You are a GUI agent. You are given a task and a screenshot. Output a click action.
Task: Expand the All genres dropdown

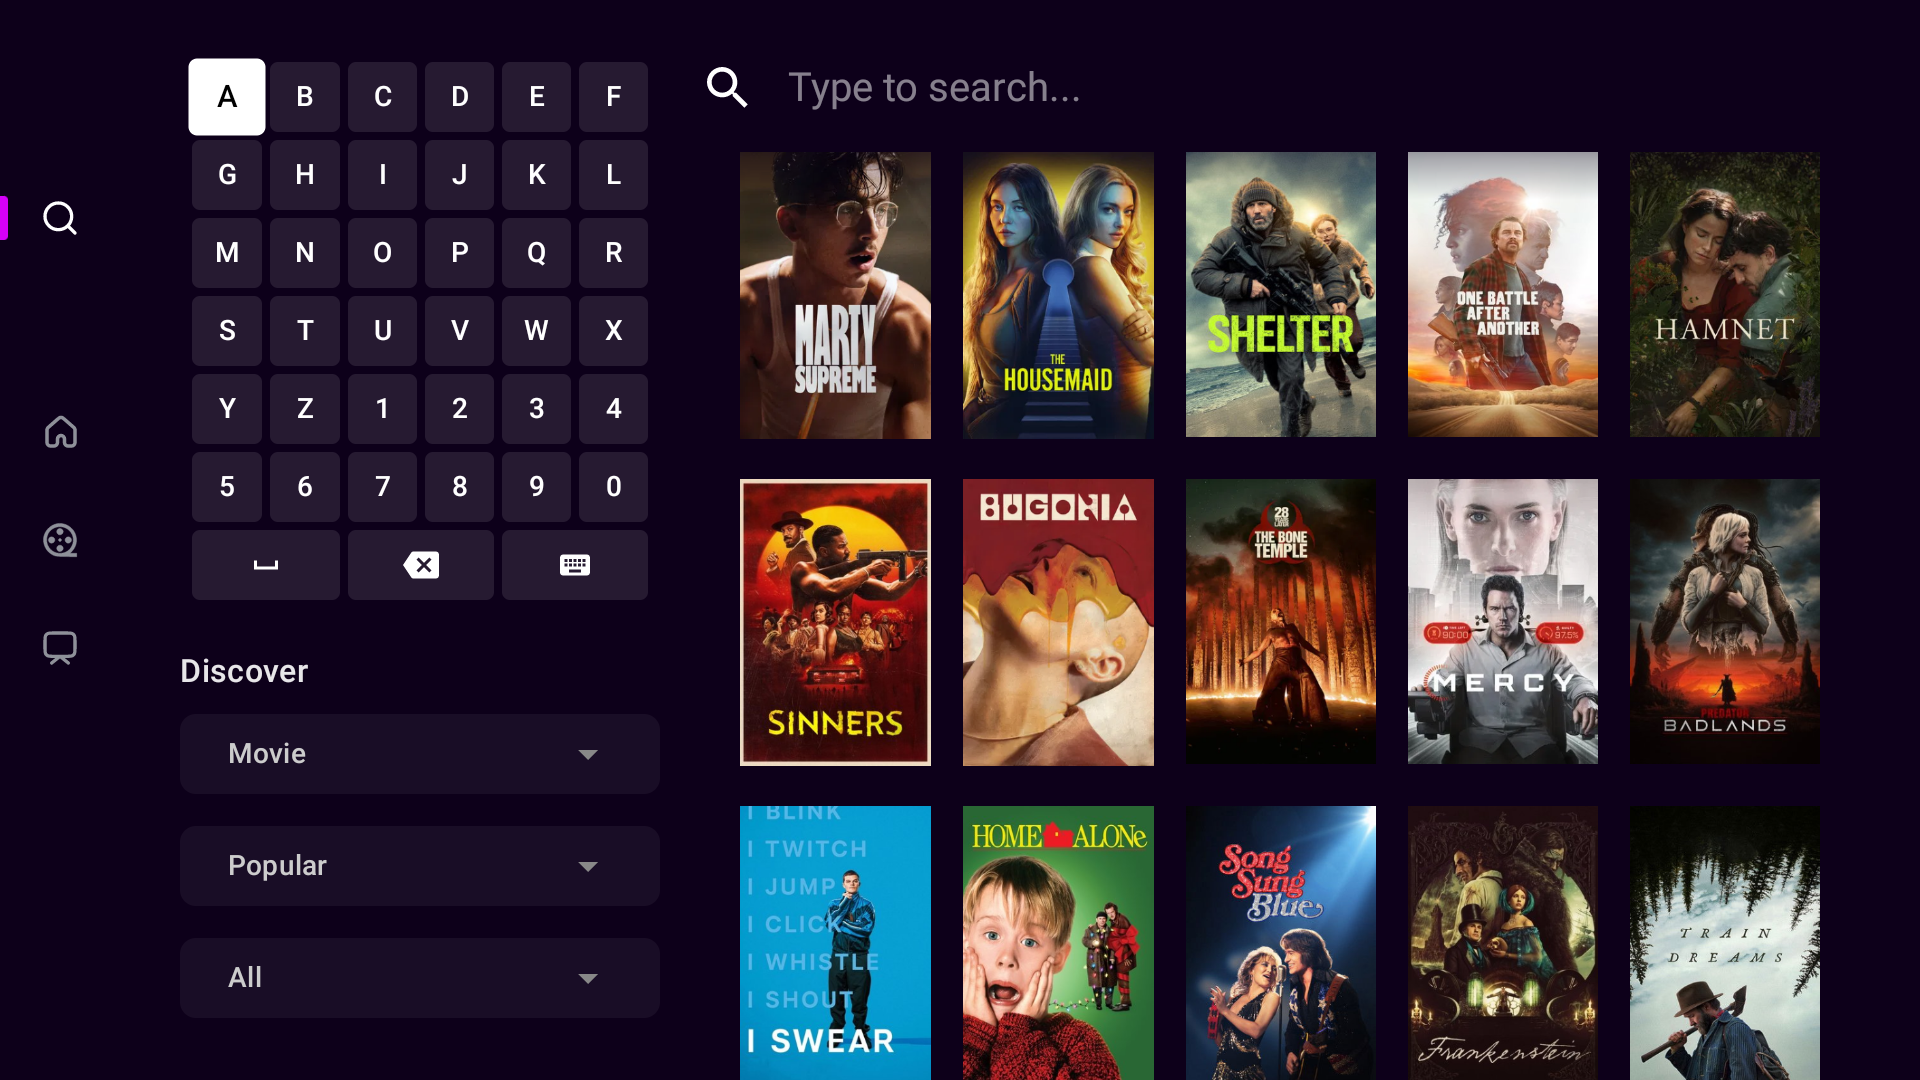(420, 978)
